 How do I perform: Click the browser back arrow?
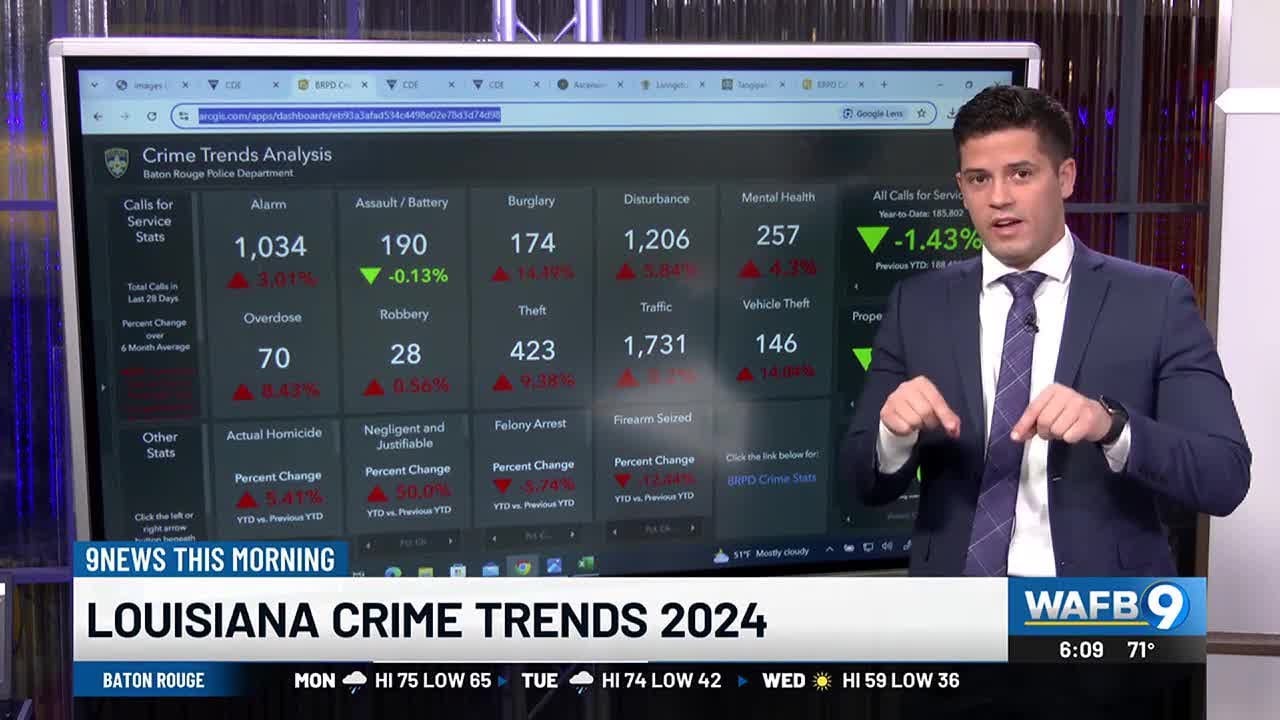click(98, 116)
